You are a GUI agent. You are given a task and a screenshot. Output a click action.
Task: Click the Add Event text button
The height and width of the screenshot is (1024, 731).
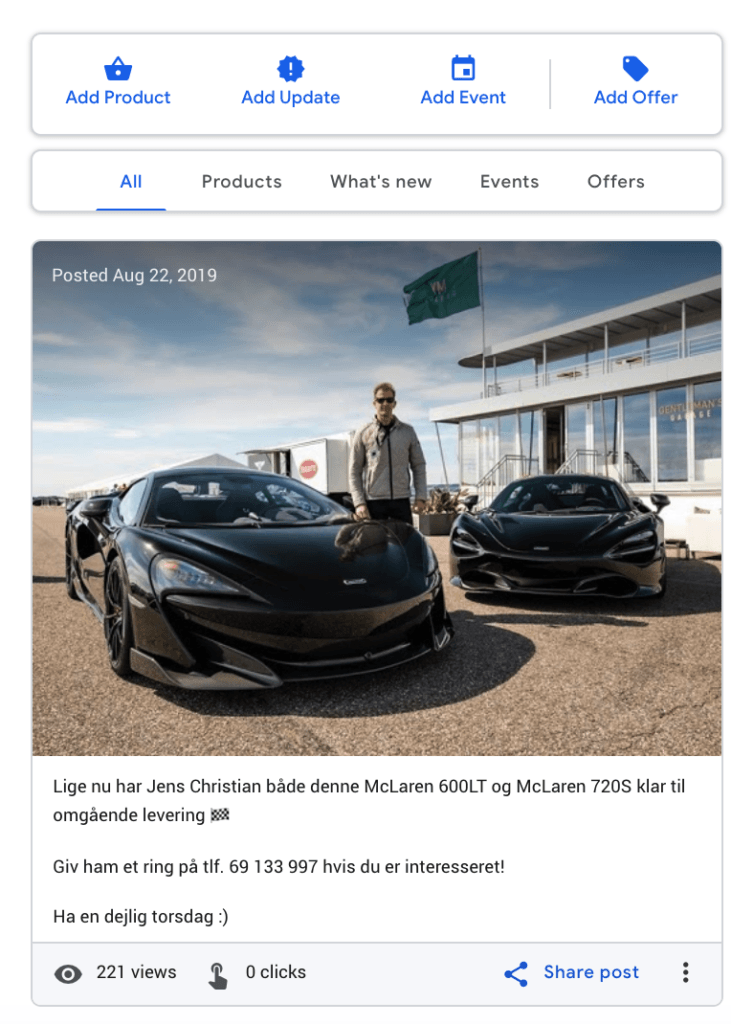tap(463, 97)
